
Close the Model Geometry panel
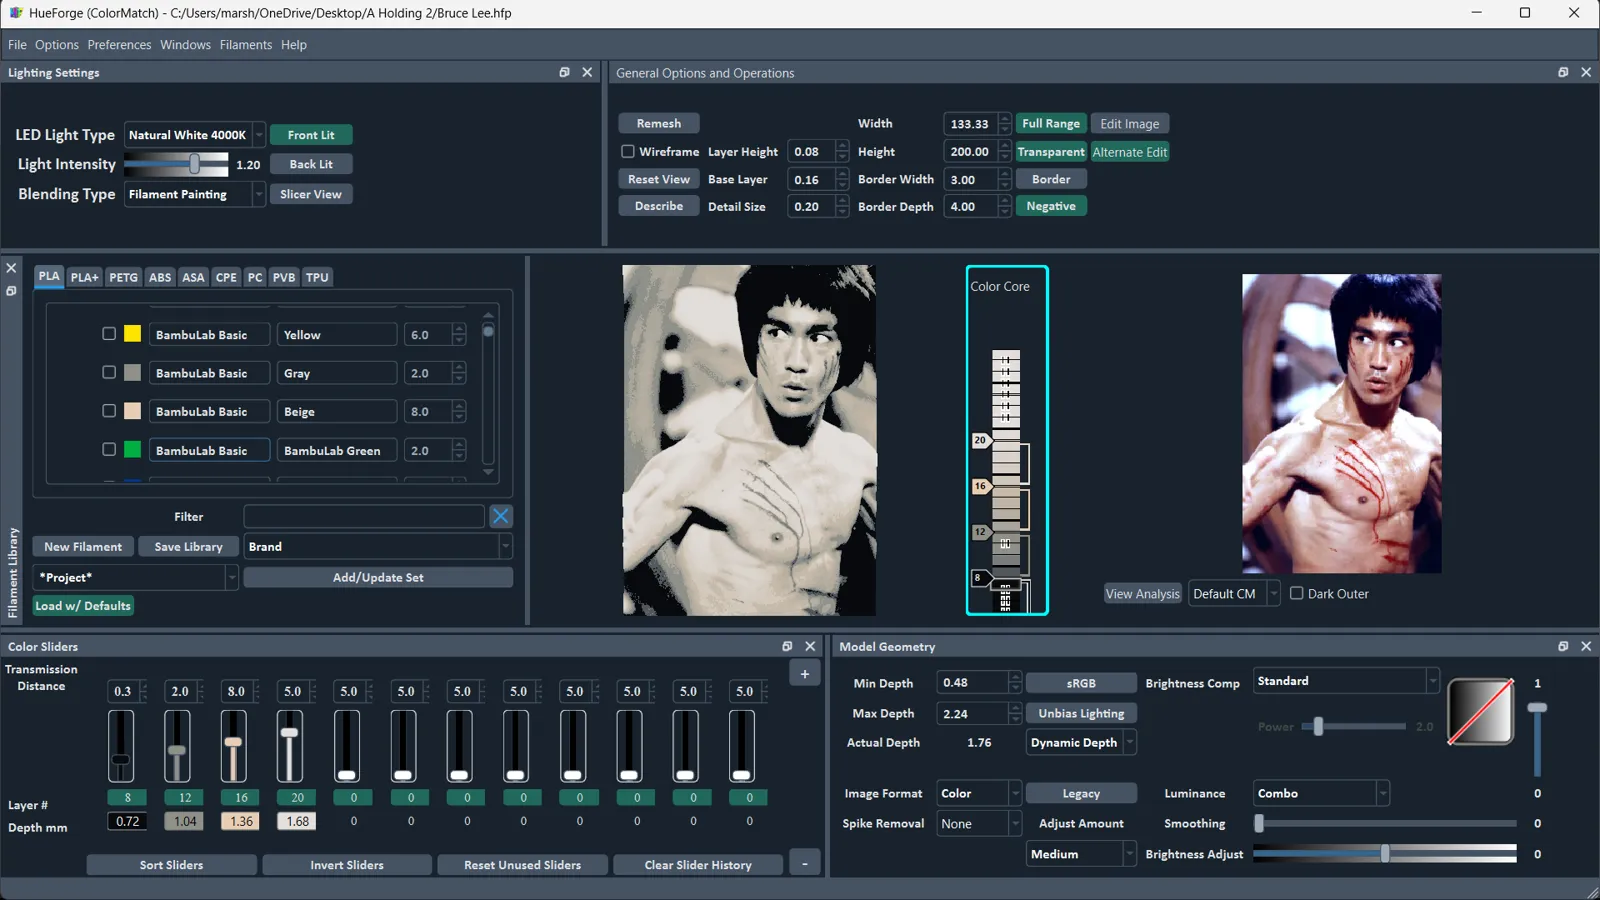click(x=1586, y=646)
